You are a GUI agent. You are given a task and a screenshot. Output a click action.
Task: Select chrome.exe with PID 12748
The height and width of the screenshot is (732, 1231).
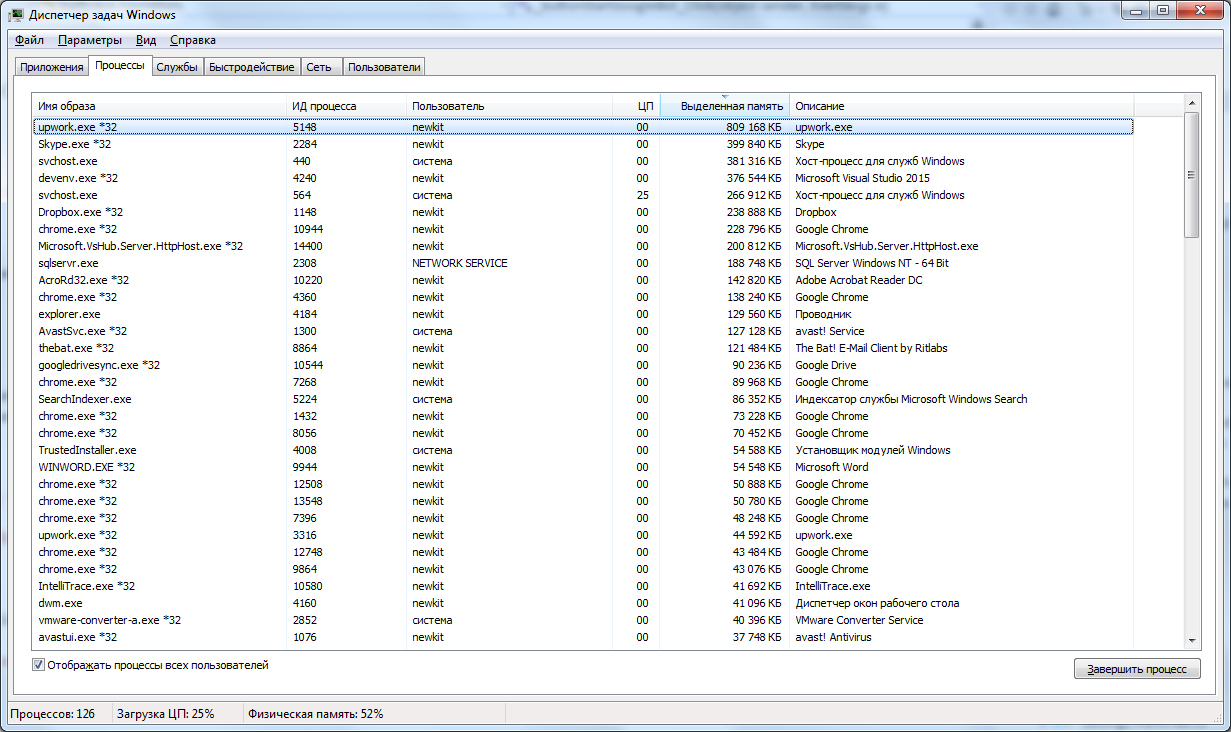point(583,552)
